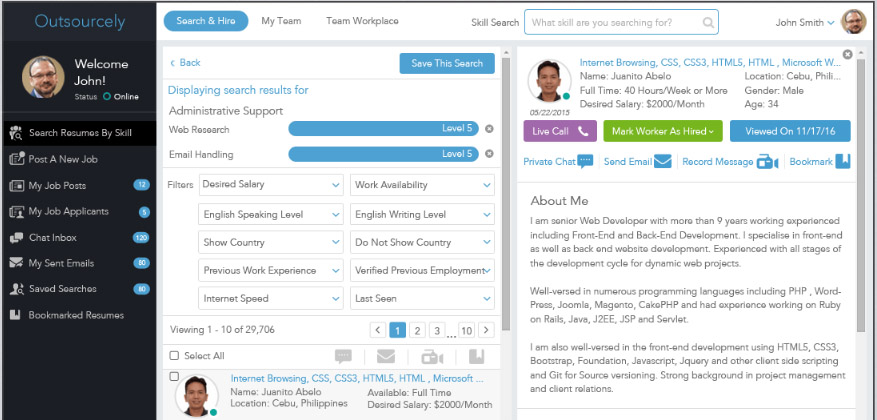Open the Desired Salary filter dropdown
Screen dimensions: 877x420
point(271,185)
